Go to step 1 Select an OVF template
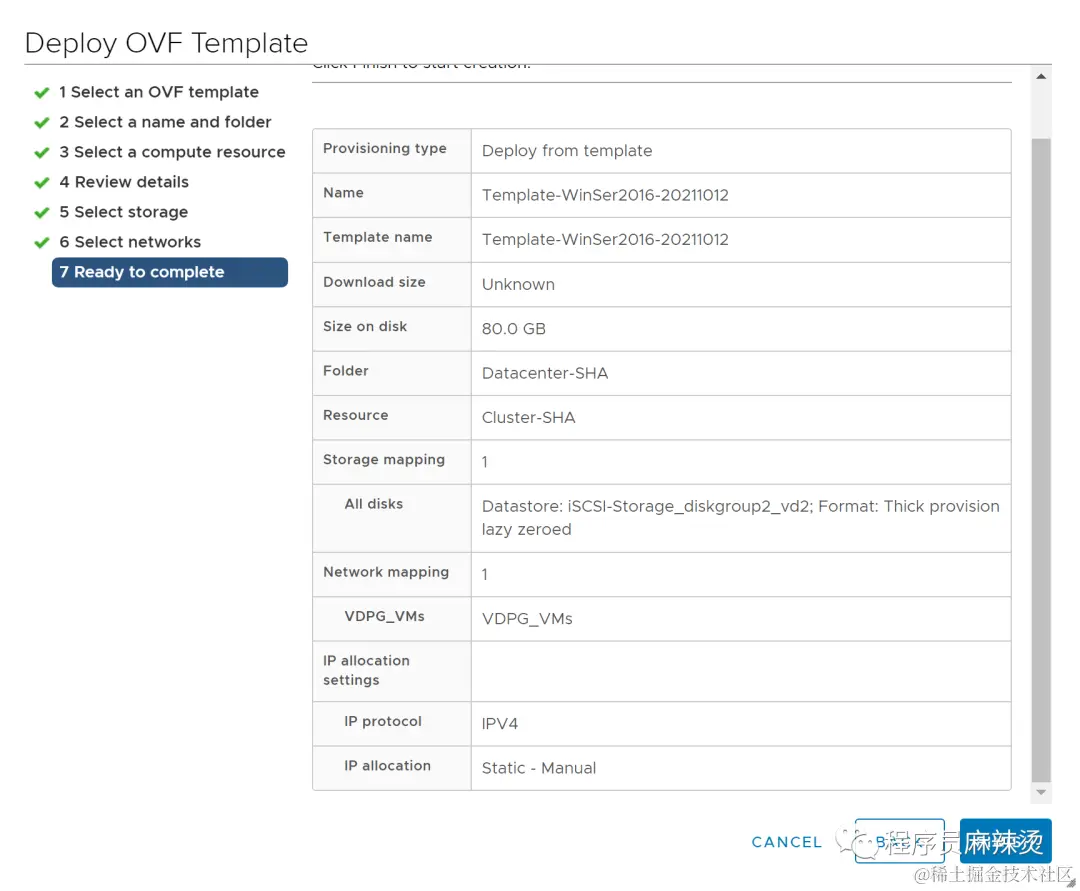The width and height of the screenshot is (1080, 891). point(158,92)
